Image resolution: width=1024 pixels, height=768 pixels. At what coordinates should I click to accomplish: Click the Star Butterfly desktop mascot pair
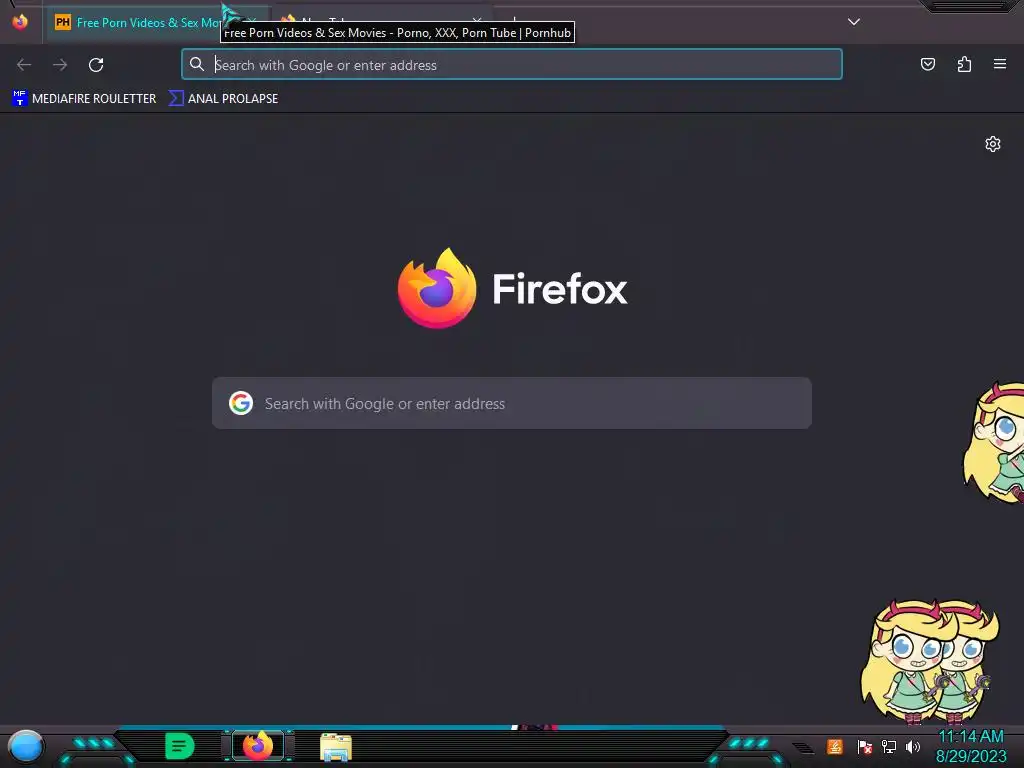pos(930,661)
